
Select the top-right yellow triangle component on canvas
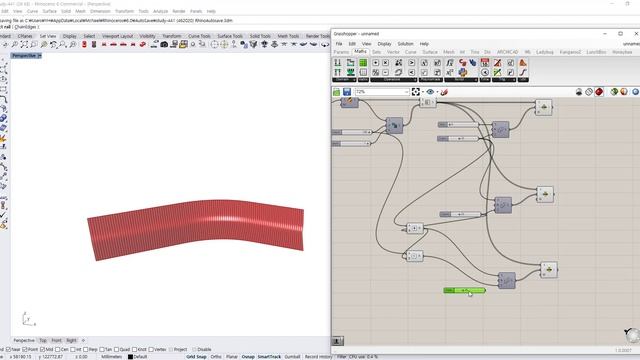(544, 107)
